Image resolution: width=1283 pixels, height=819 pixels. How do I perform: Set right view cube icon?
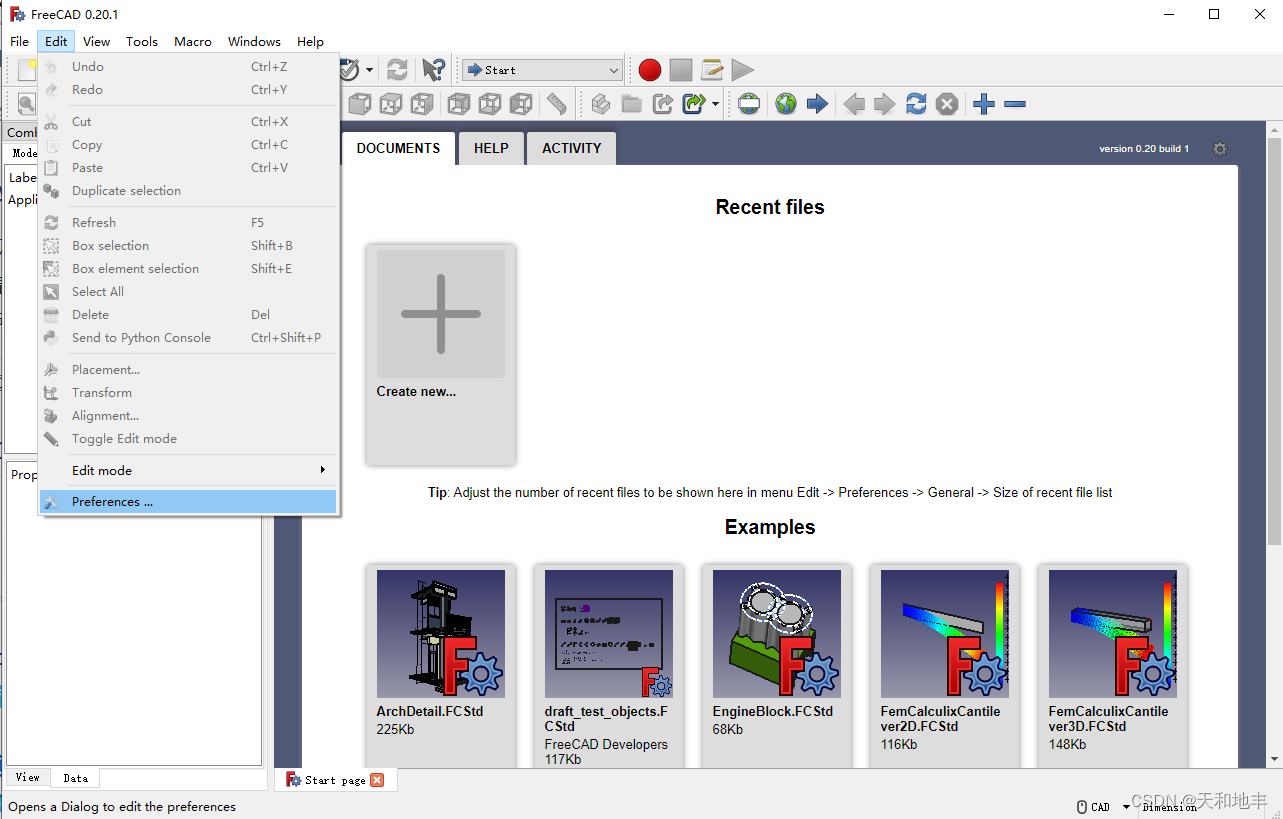point(422,104)
